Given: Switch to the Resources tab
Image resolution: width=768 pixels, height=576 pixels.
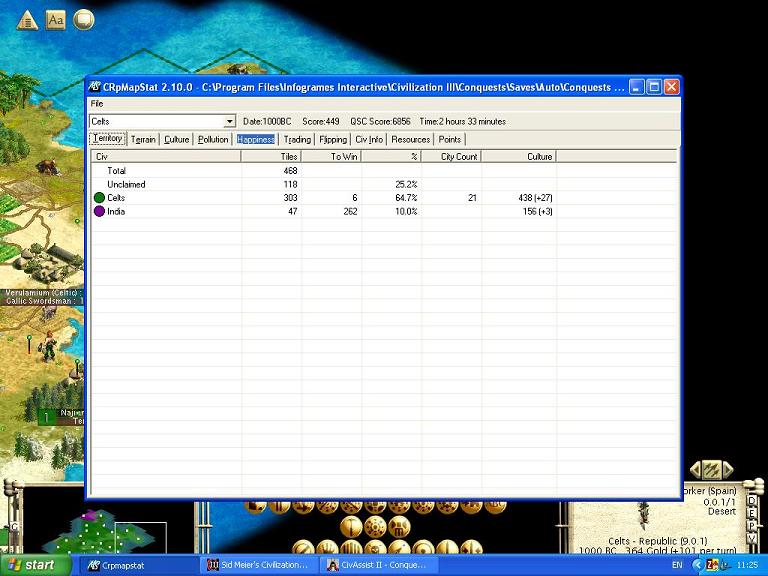Looking at the screenshot, I should click(410, 140).
